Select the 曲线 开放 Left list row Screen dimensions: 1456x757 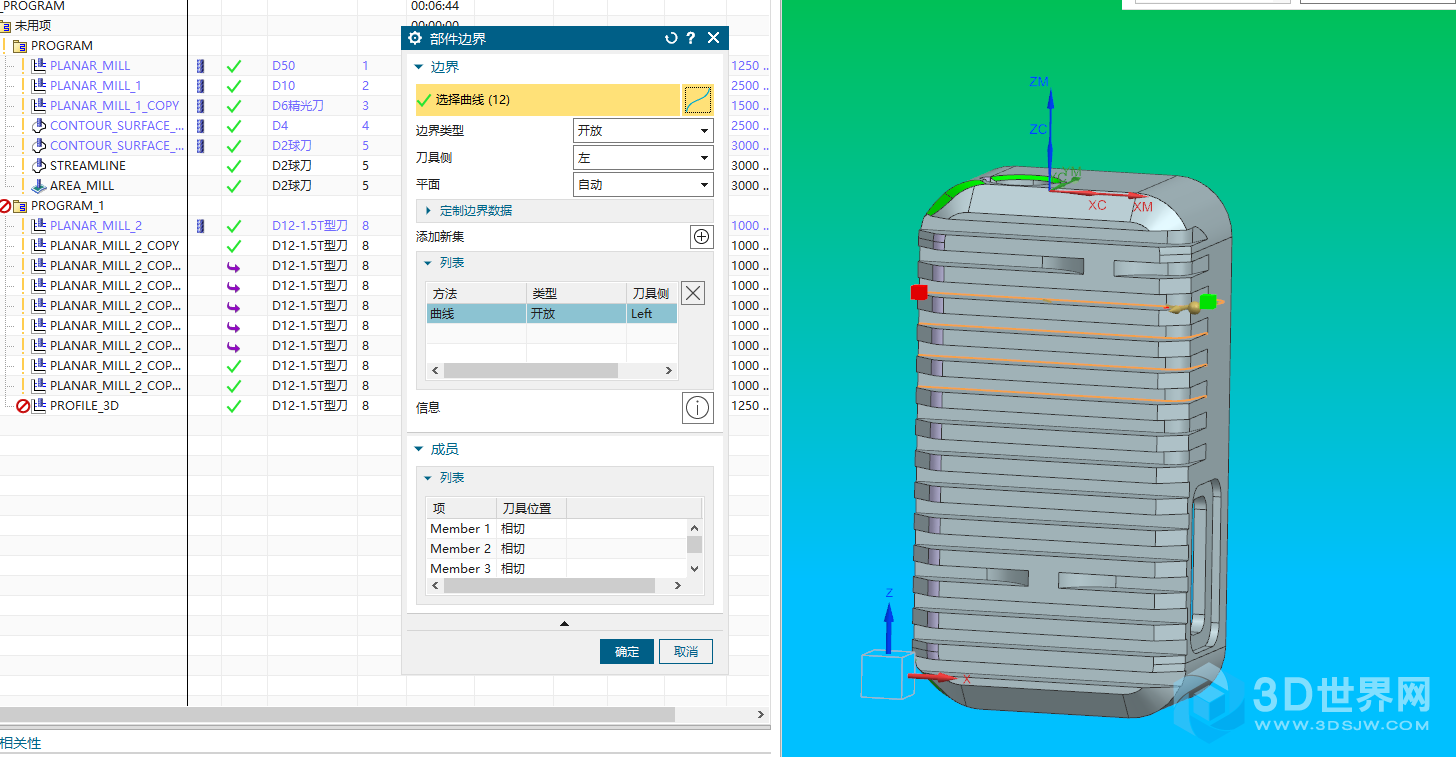[x=552, y=313]
